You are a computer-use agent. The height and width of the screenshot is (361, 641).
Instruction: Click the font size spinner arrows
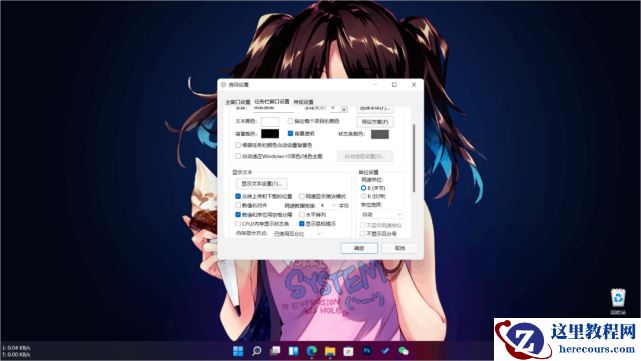coord(344,109)
